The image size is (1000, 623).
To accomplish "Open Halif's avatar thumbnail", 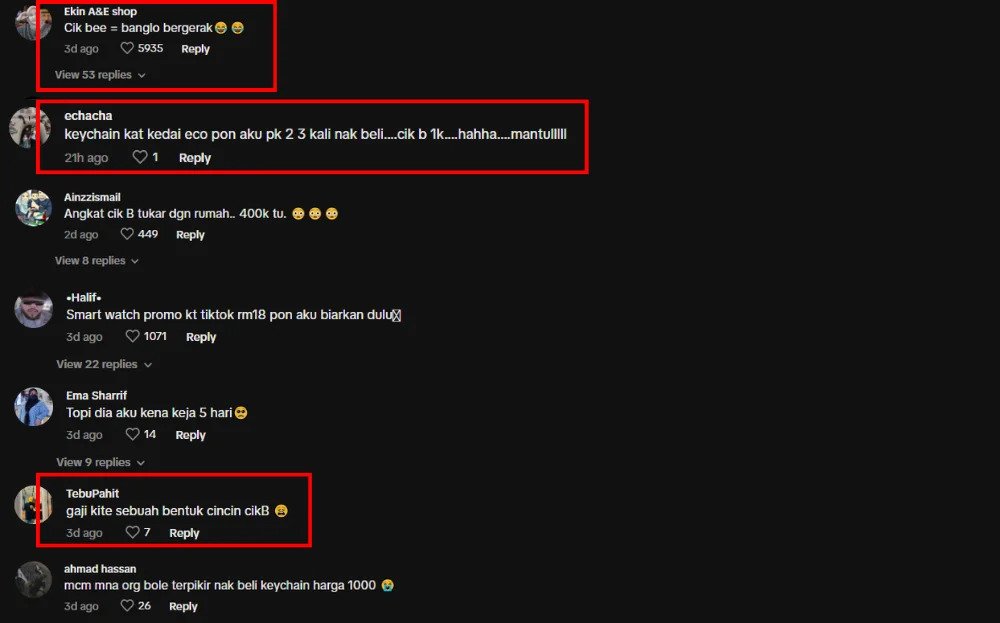I will pyautogui.click(x=34, y=309).
